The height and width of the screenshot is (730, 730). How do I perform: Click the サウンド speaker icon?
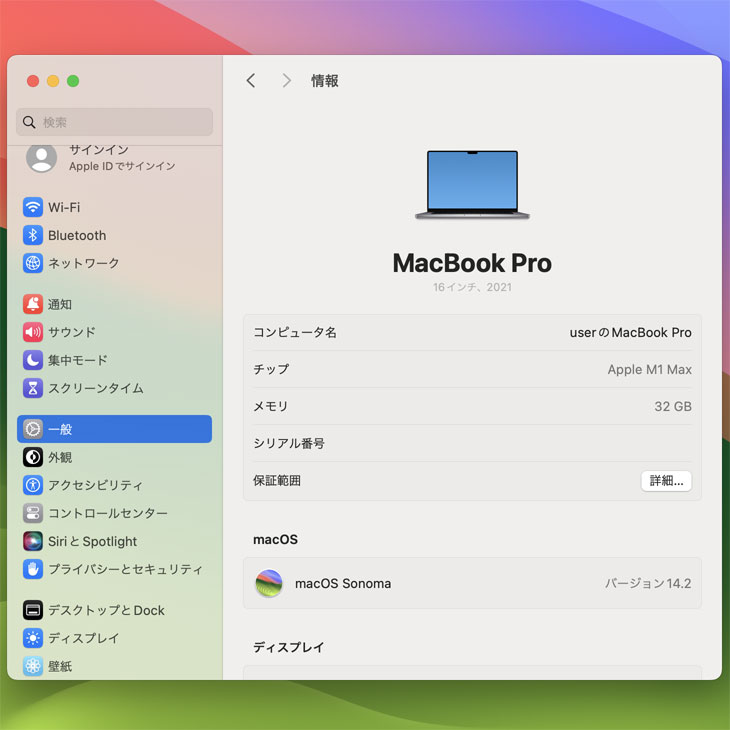33,332
